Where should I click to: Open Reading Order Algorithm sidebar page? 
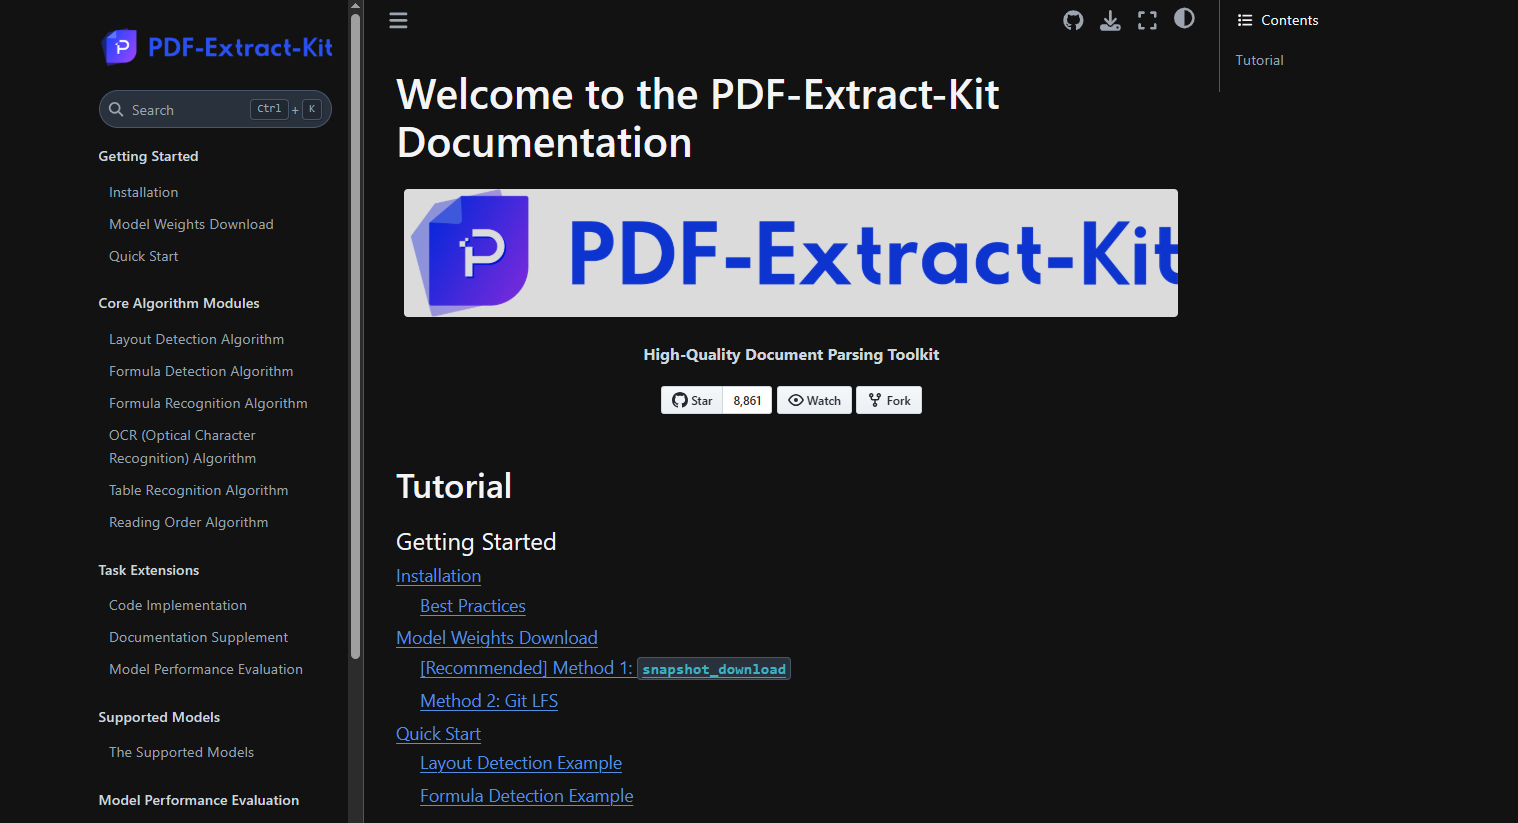click(x=188, y=522)
